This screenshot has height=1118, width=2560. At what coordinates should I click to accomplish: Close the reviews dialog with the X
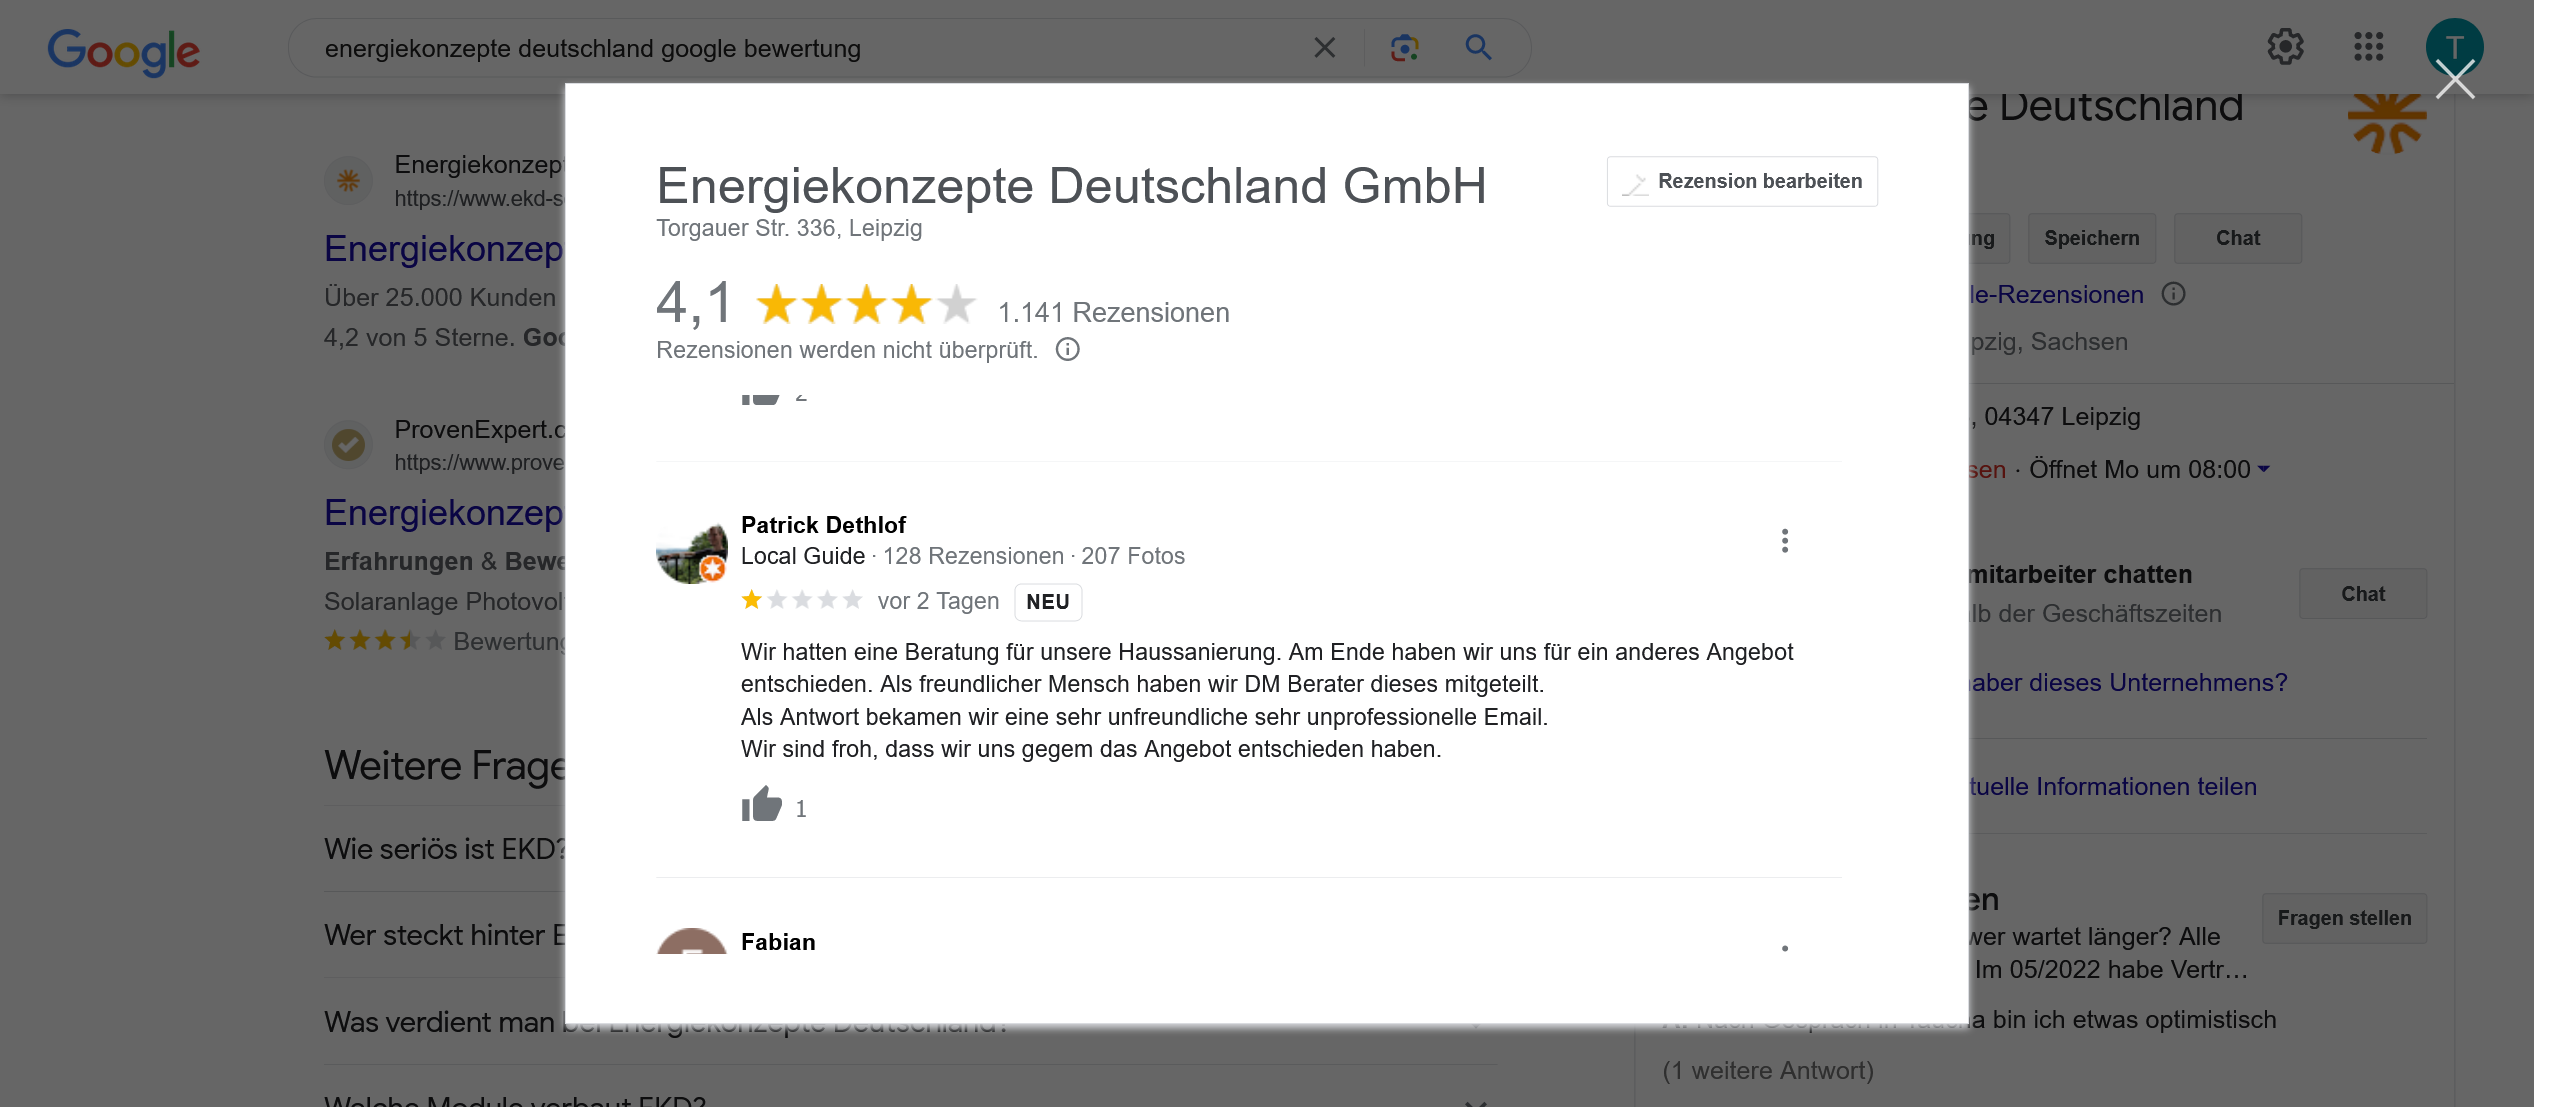(2454, 80)
